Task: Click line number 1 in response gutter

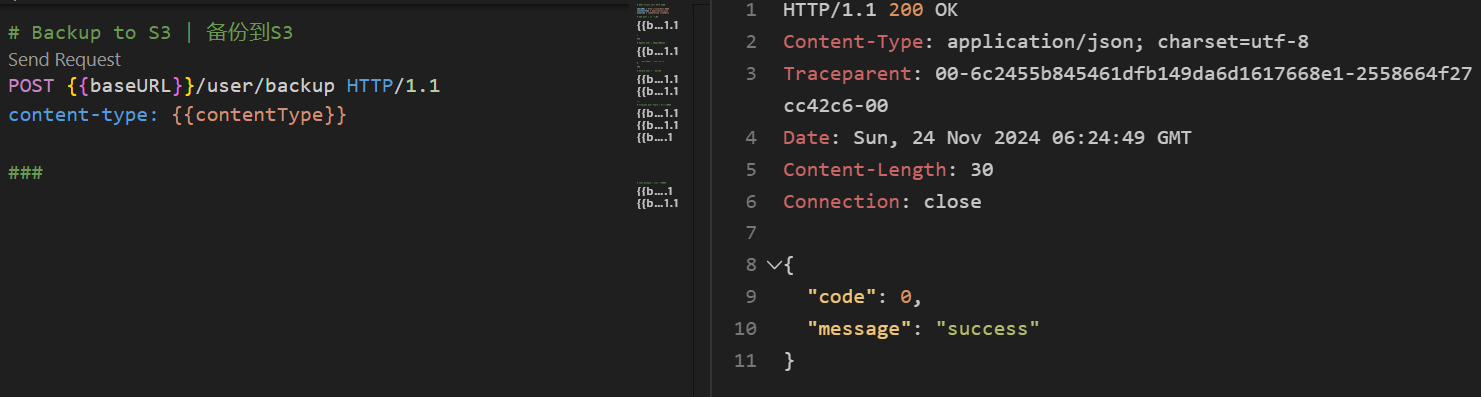Action: pyautogui.click(x=751, y=10)
